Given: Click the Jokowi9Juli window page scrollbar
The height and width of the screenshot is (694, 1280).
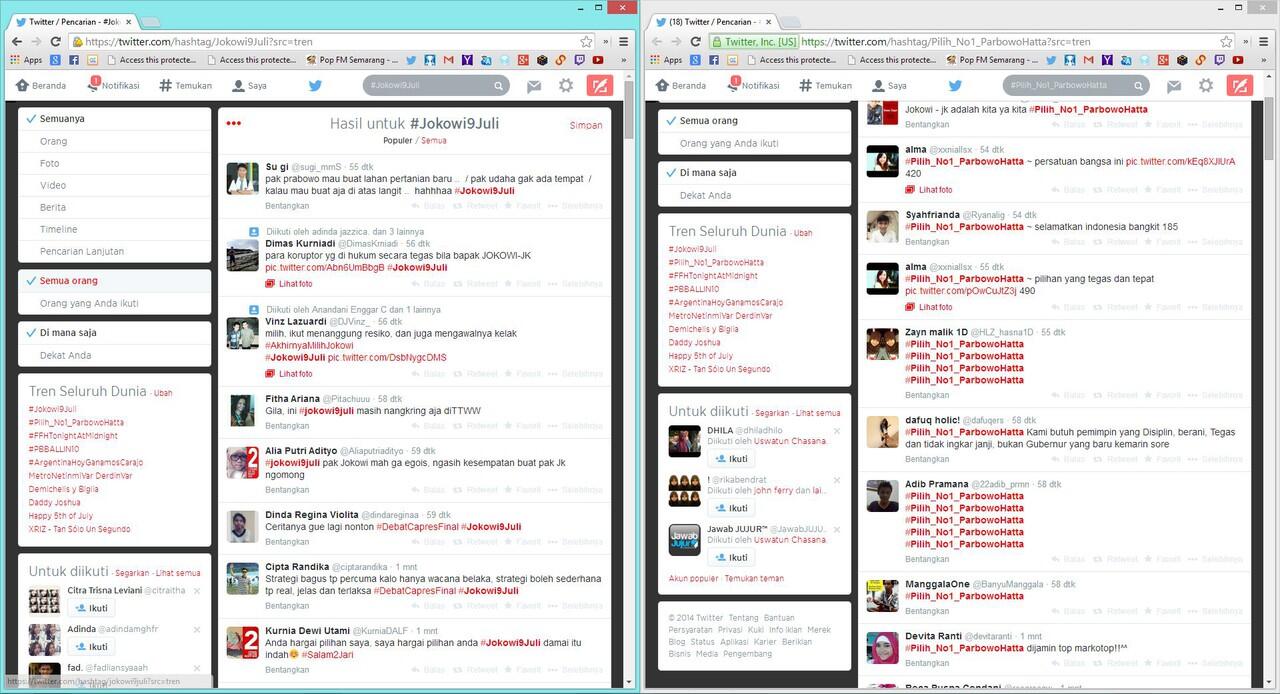Looking at the screenshot, I should (629, 110).
